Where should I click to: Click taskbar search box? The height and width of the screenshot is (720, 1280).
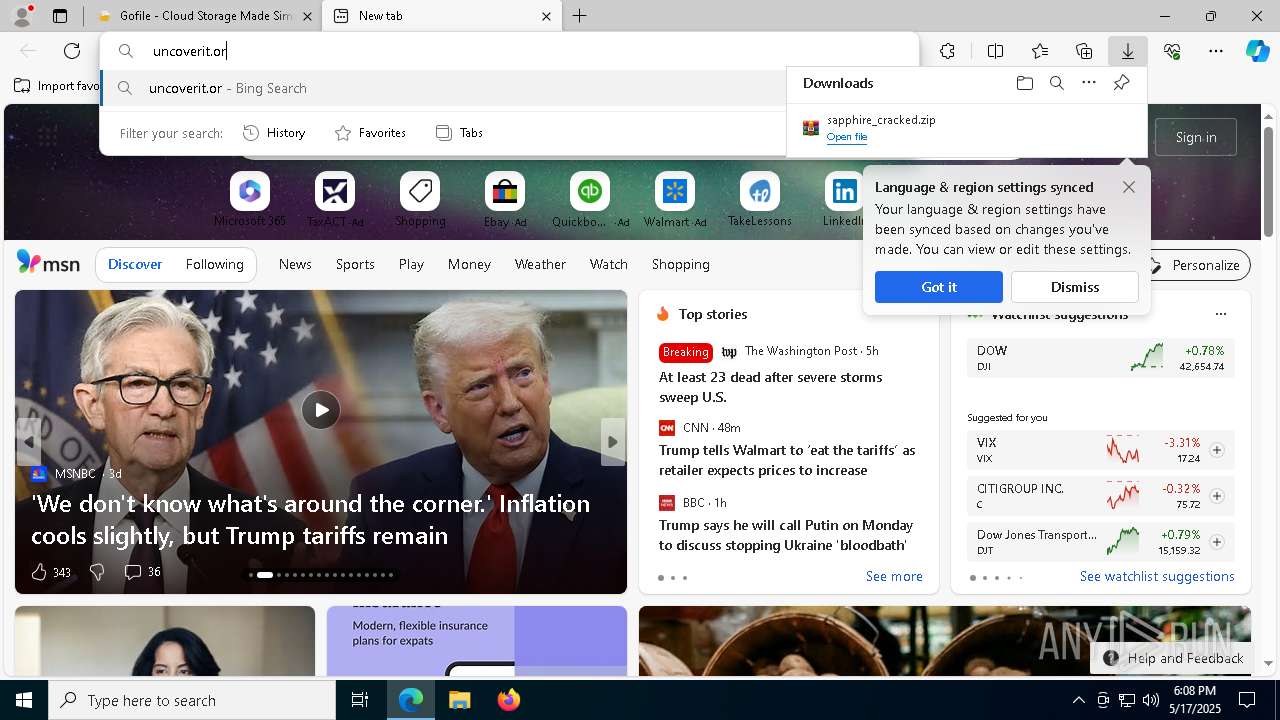tap(192, 700)
